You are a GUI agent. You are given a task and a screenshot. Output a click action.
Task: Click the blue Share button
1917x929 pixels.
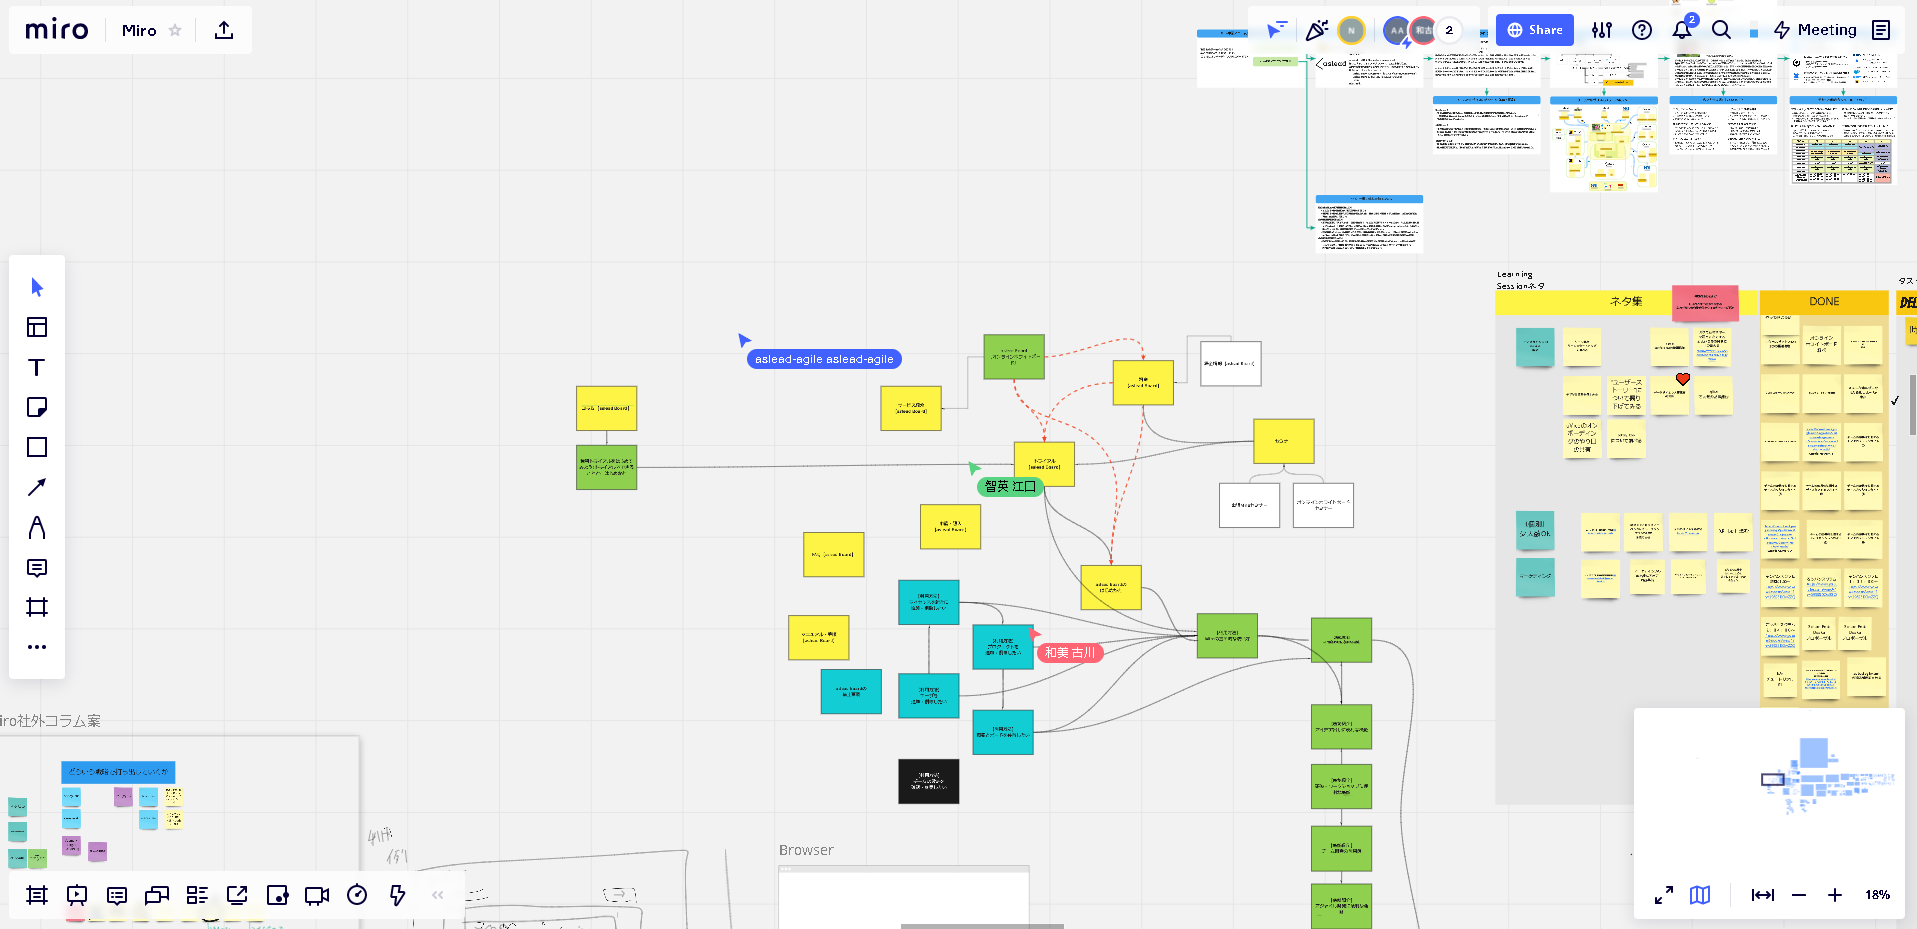[1534, 30]
